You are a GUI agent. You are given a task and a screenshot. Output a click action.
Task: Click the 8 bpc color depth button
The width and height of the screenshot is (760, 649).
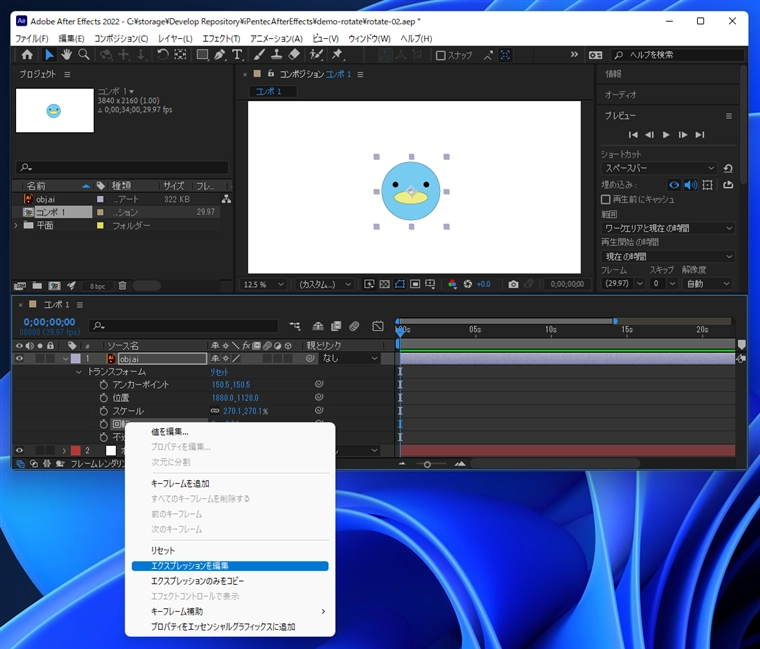(97, 286)
